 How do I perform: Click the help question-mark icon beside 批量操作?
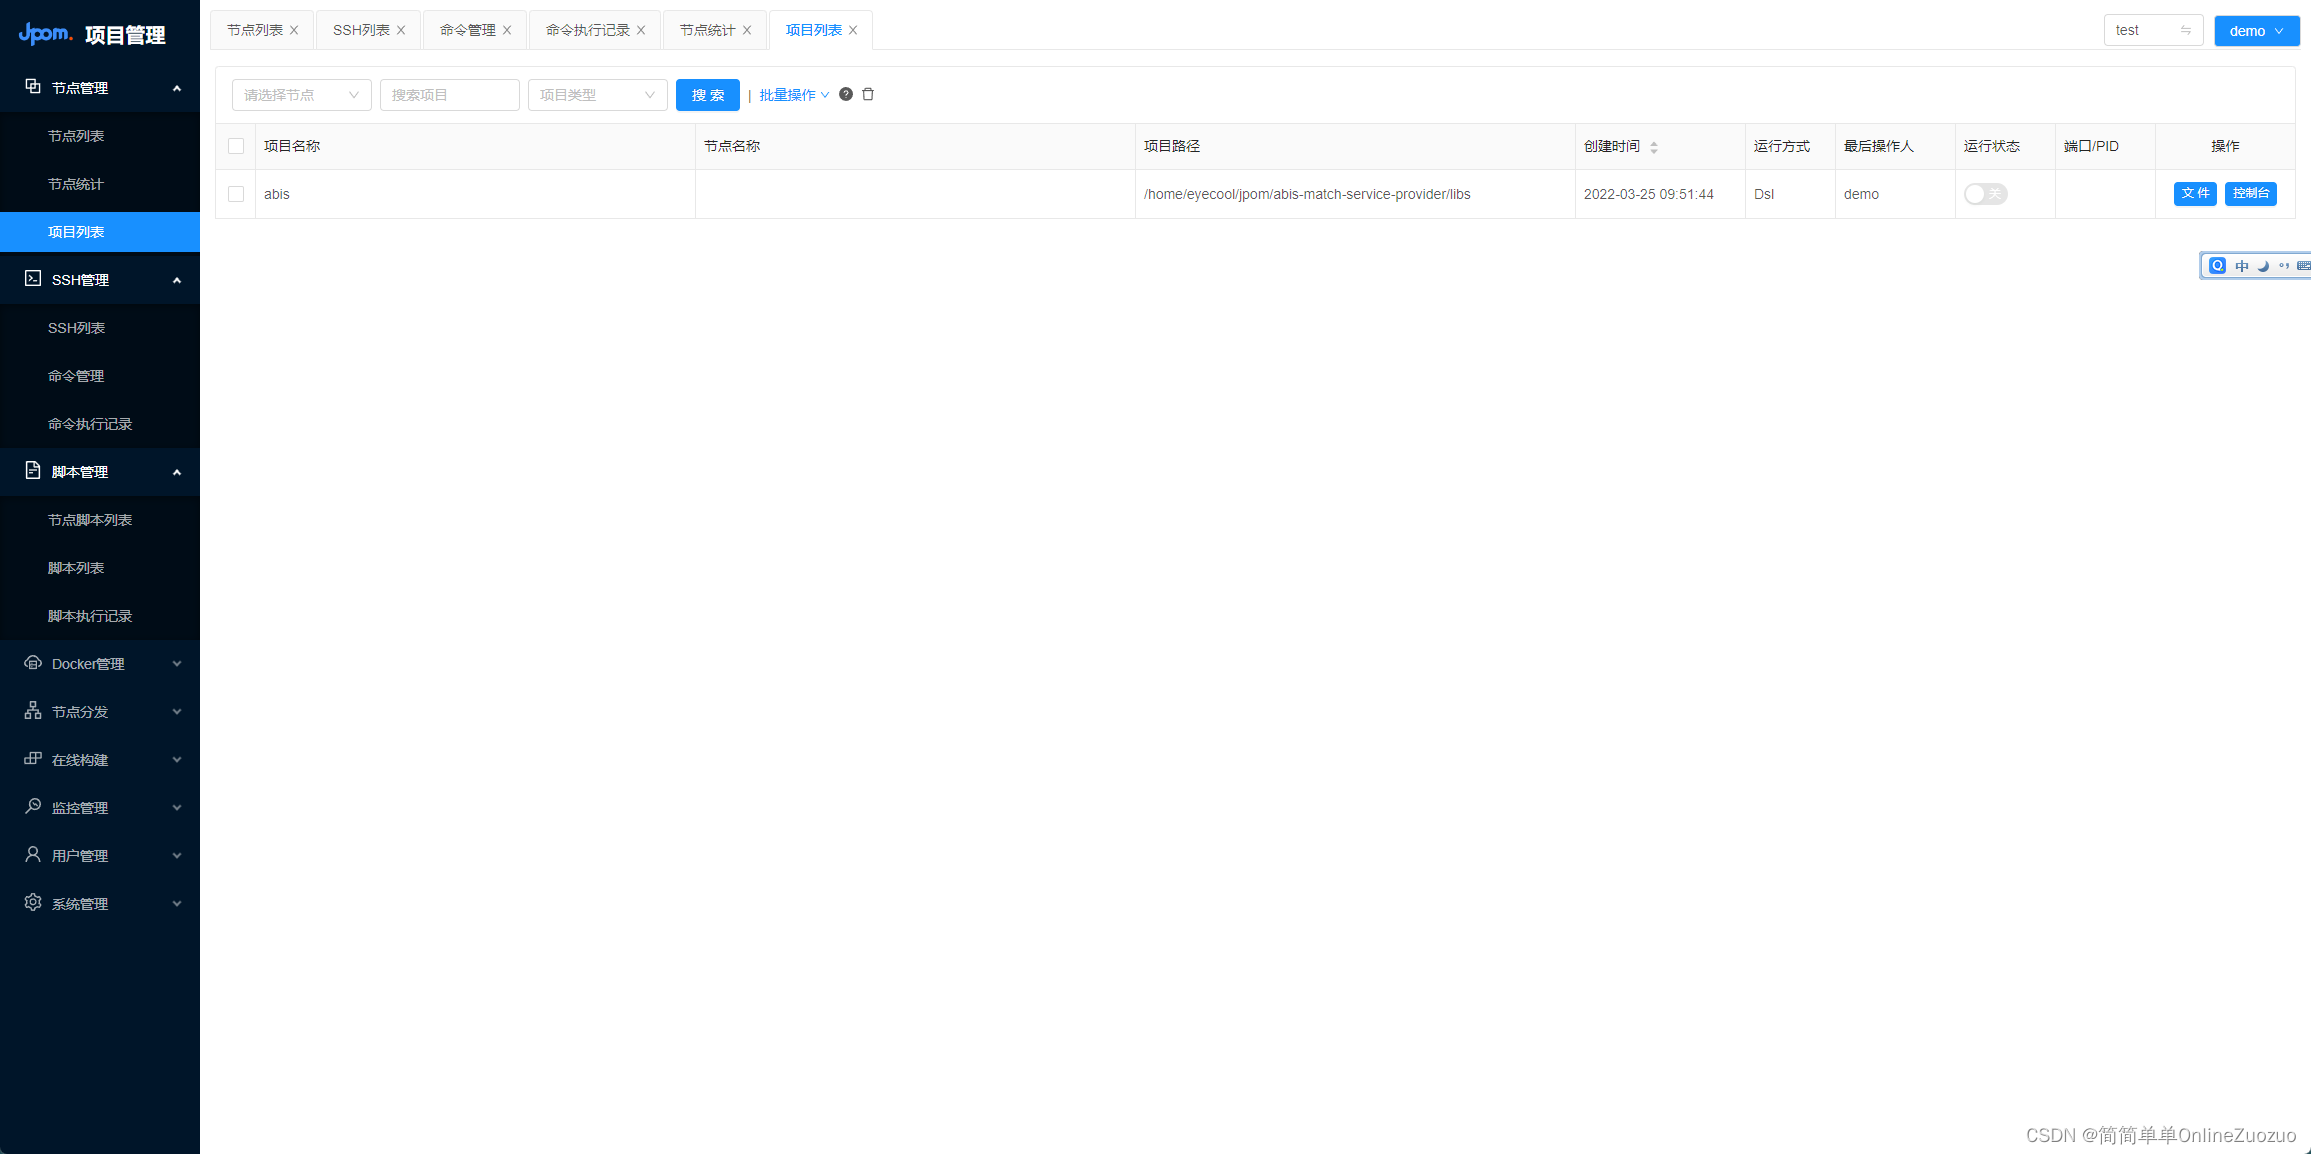tap(845, 94)
